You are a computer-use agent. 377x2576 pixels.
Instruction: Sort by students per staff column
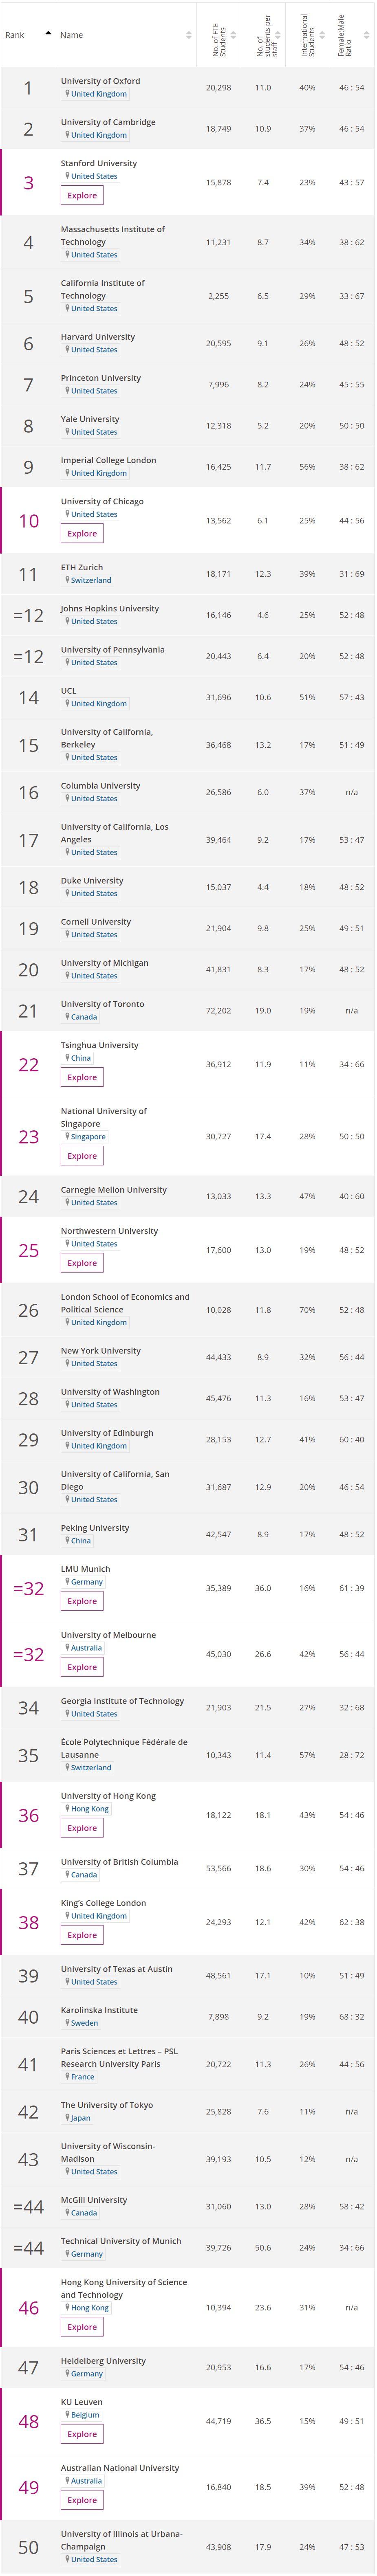tap(279, 35)
